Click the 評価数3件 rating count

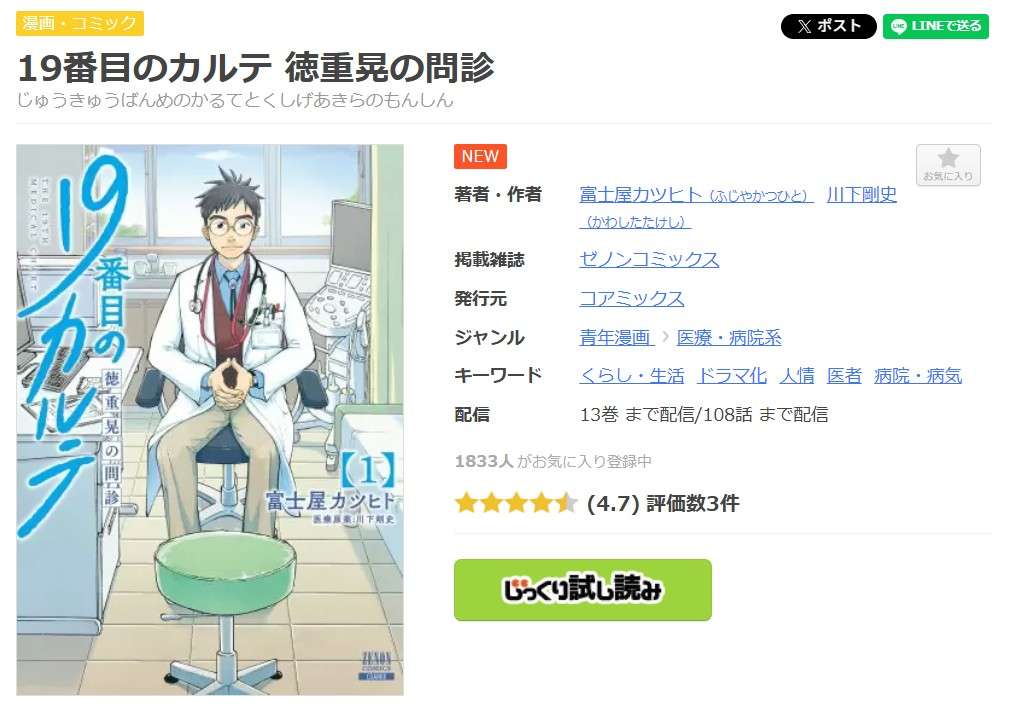693,503
